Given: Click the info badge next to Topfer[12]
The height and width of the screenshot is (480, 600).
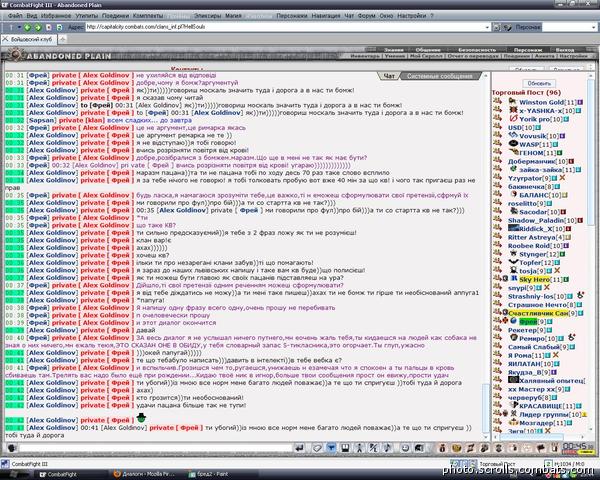Looking at the screenshot, I should click(557, 263).
